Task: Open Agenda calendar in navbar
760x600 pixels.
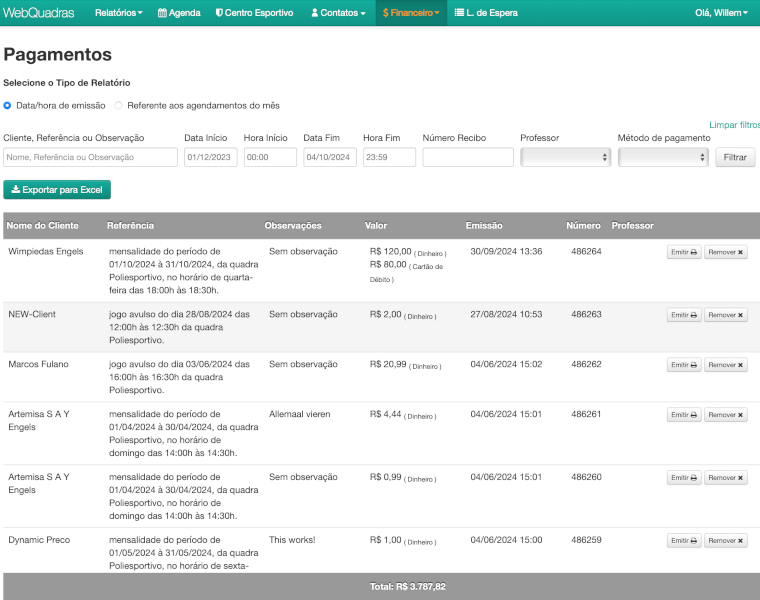Action: point(179,13)
